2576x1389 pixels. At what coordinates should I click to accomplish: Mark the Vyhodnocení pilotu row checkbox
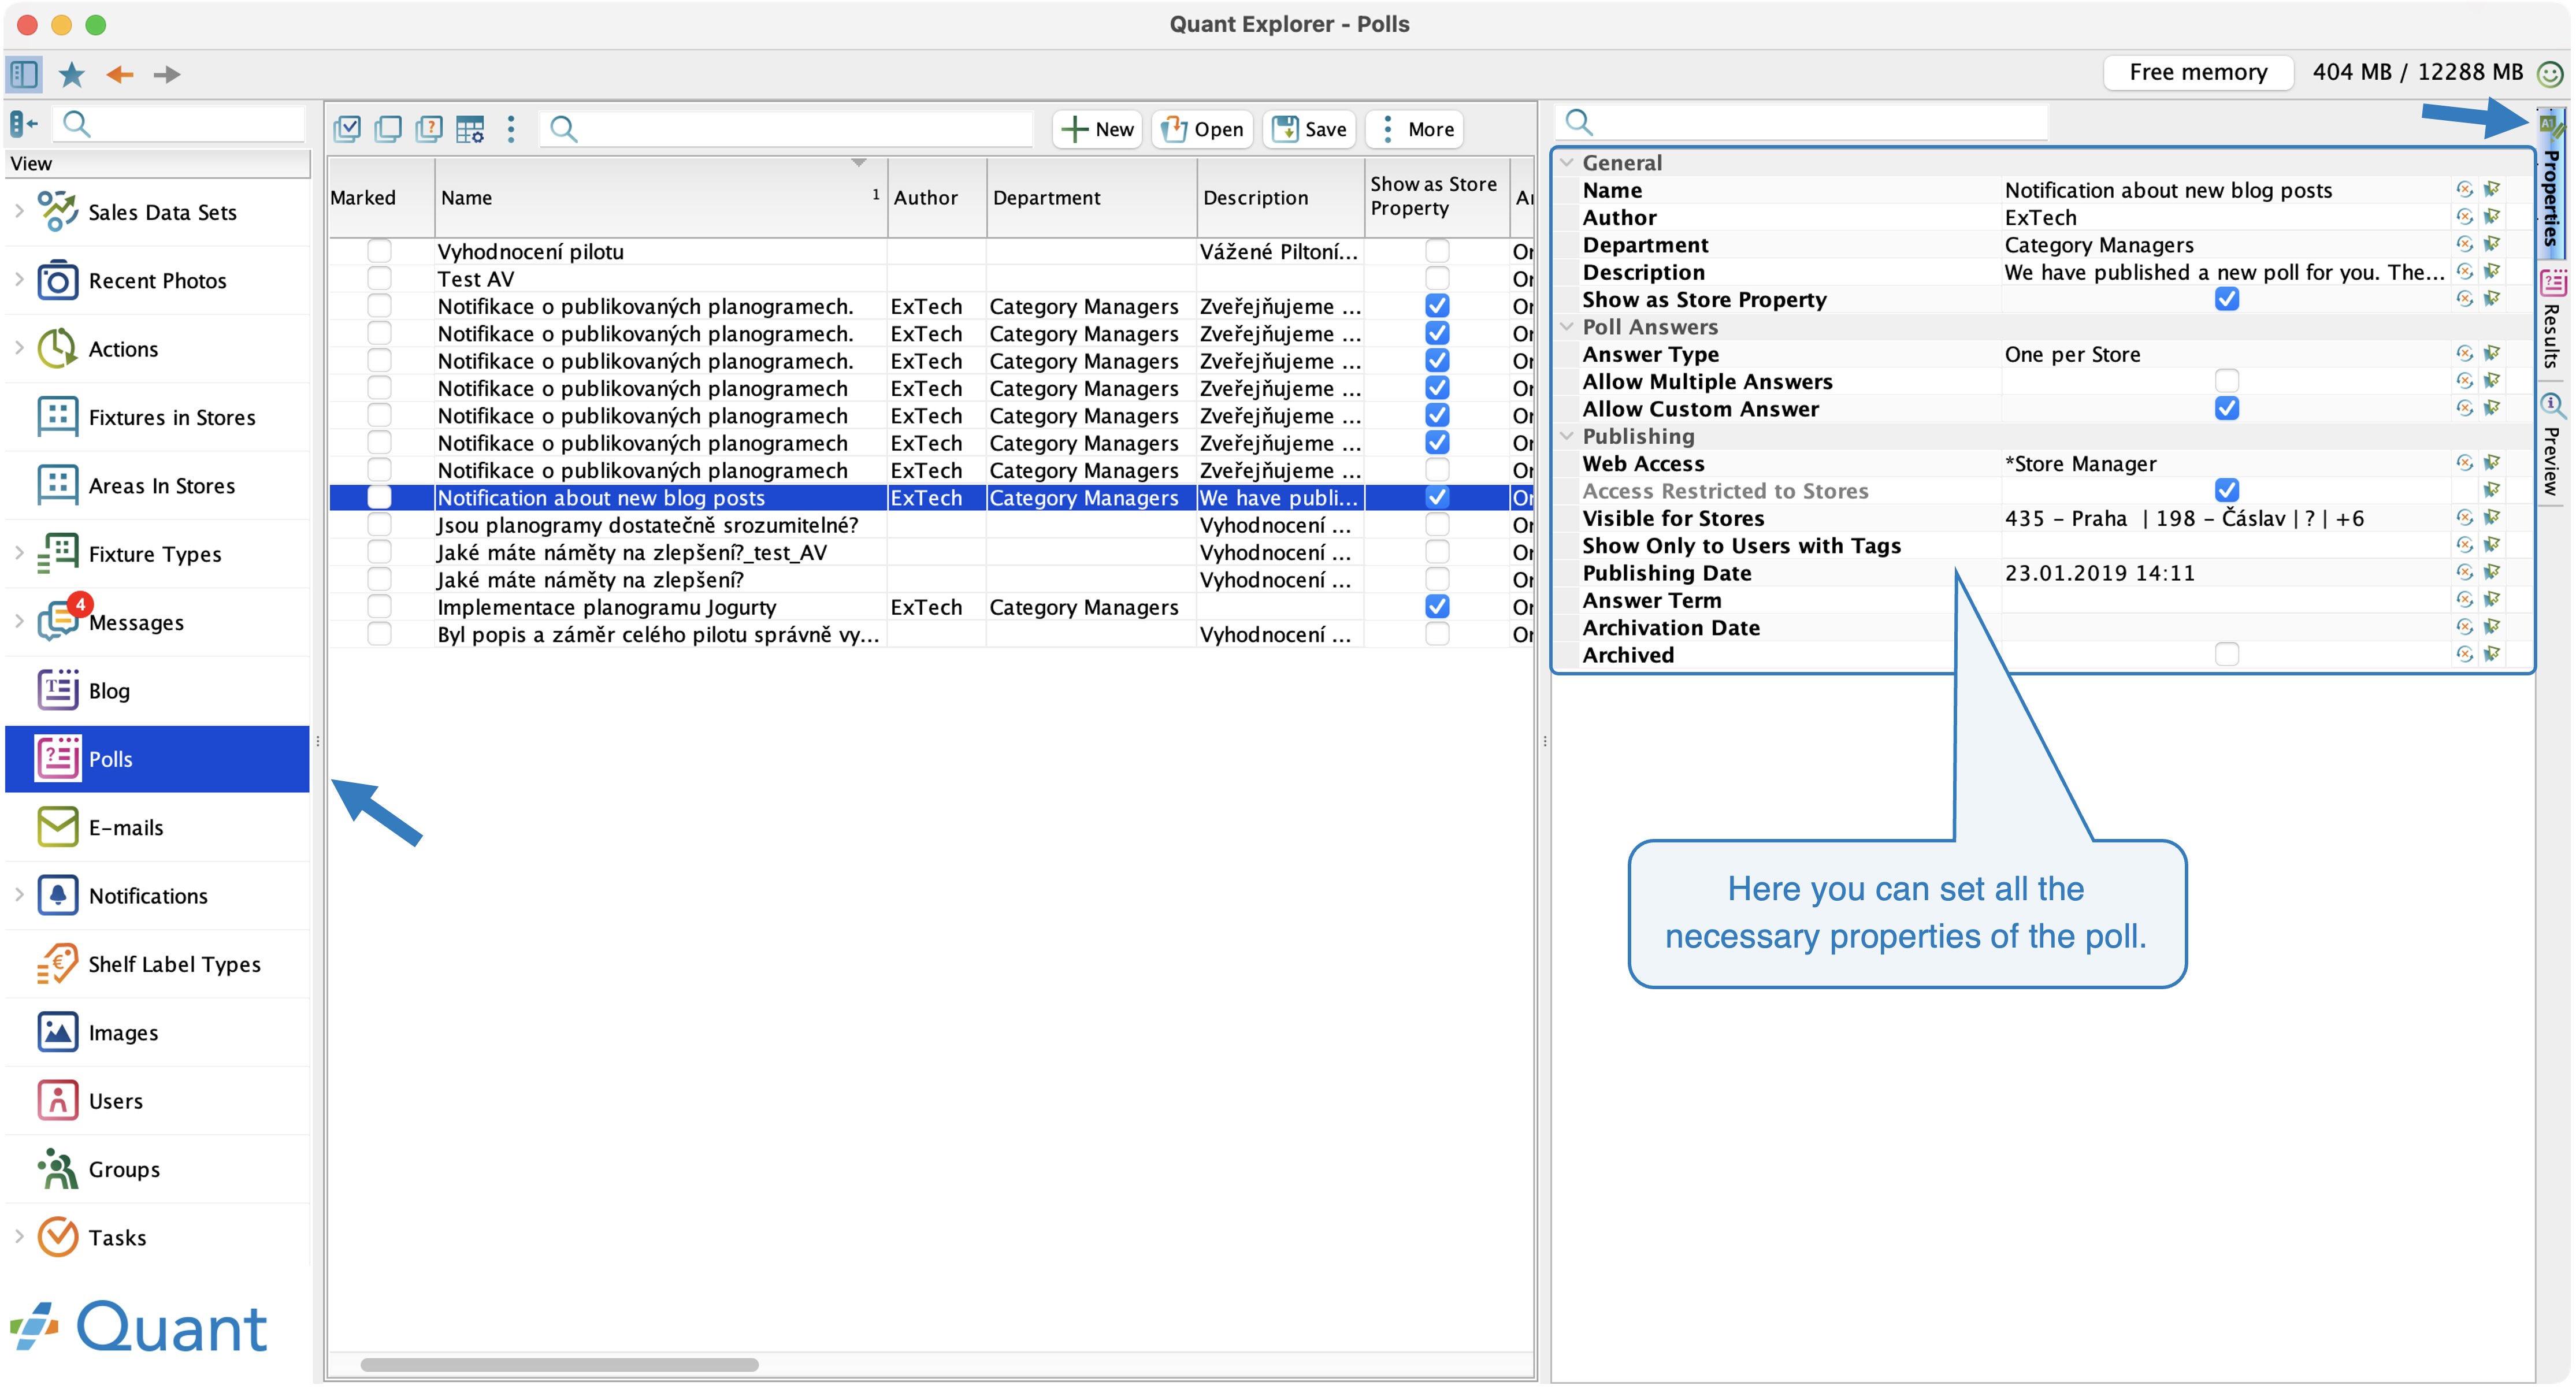[379, 251]
